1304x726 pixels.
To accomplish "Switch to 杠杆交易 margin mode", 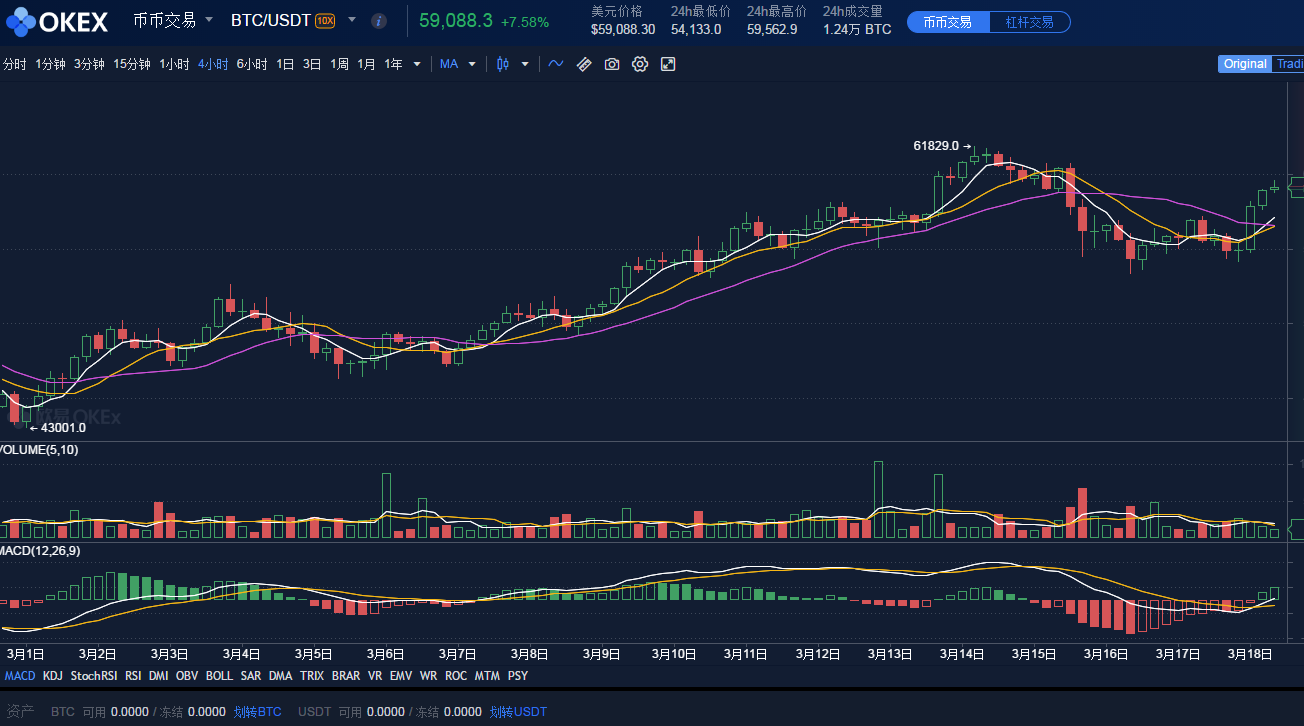I will 1029,22.
